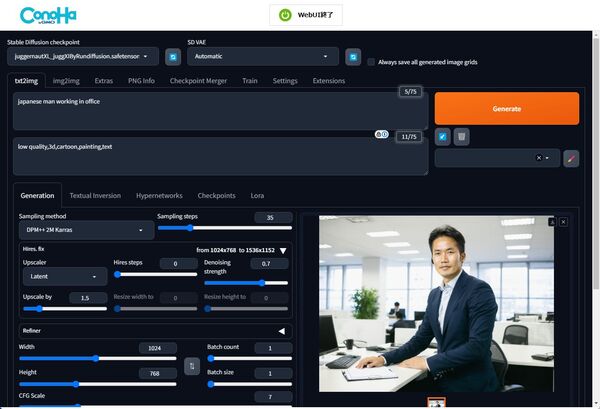Image resolution: width=600 pixels, height=409 pixels.
Task: Refresh the SD VAE list
Action: (x=353, y=57)
